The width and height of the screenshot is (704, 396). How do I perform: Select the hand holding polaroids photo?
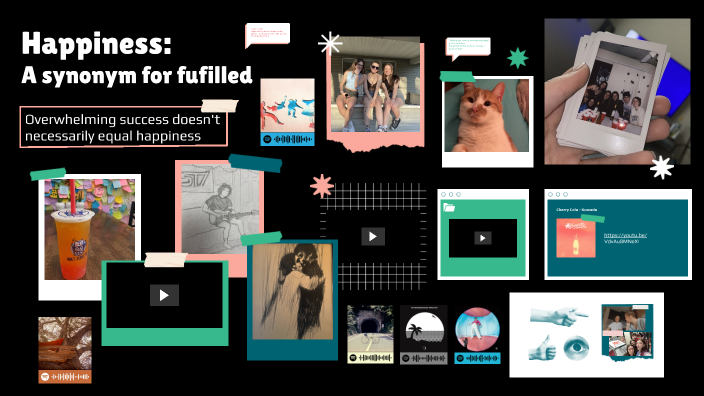[x=617, y=92]
